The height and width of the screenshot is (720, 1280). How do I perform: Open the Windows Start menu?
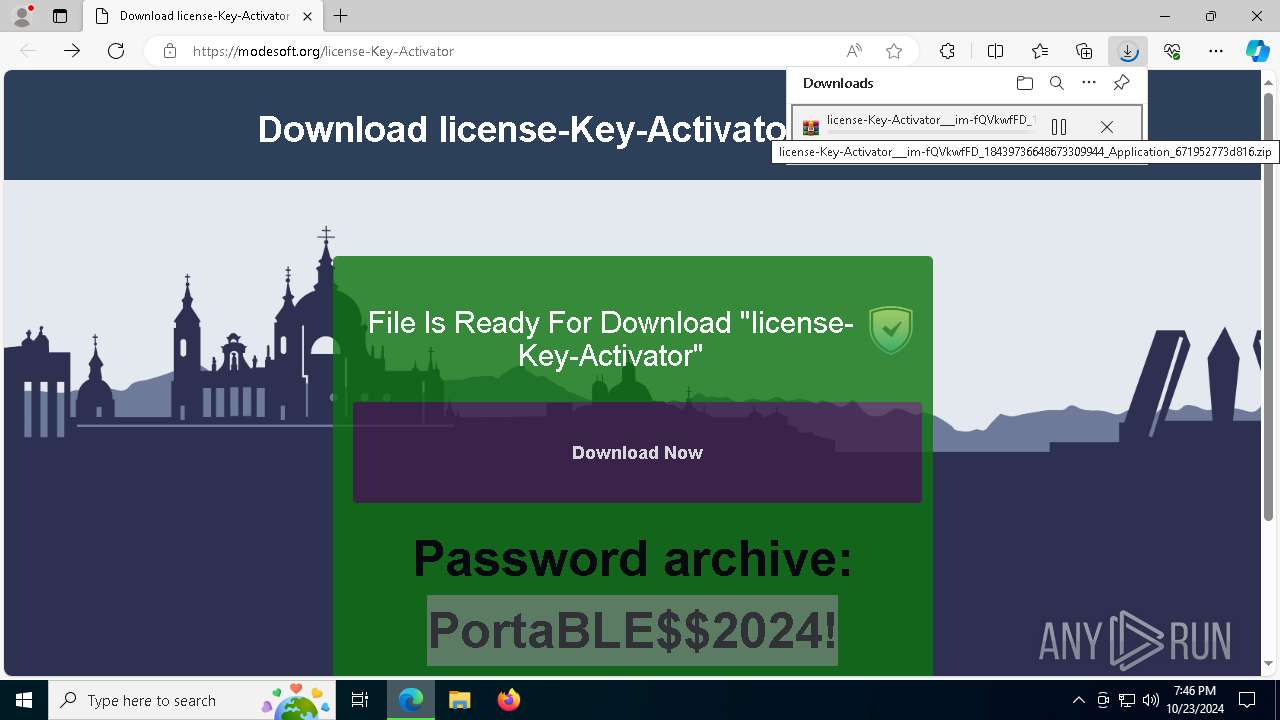pyautogui.click(x=24, y=700)
